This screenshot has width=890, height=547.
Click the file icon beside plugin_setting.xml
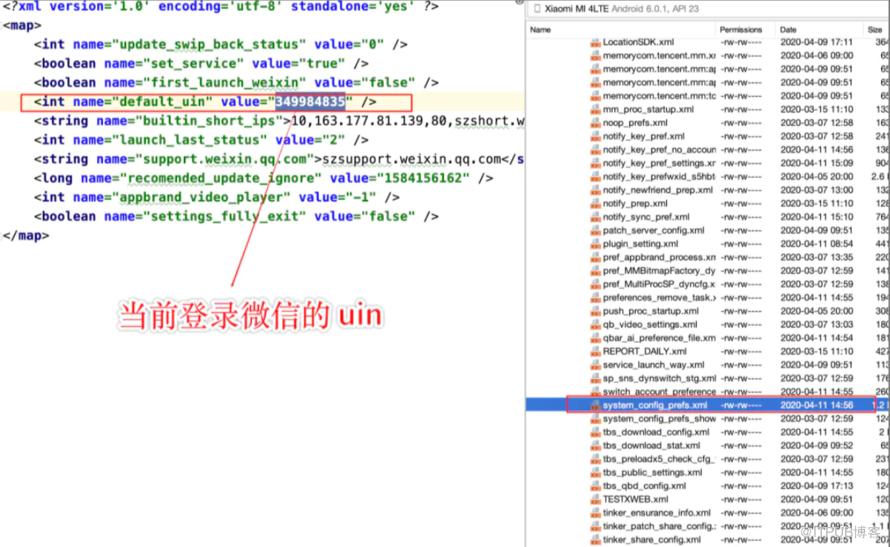(x=595, y=244)
